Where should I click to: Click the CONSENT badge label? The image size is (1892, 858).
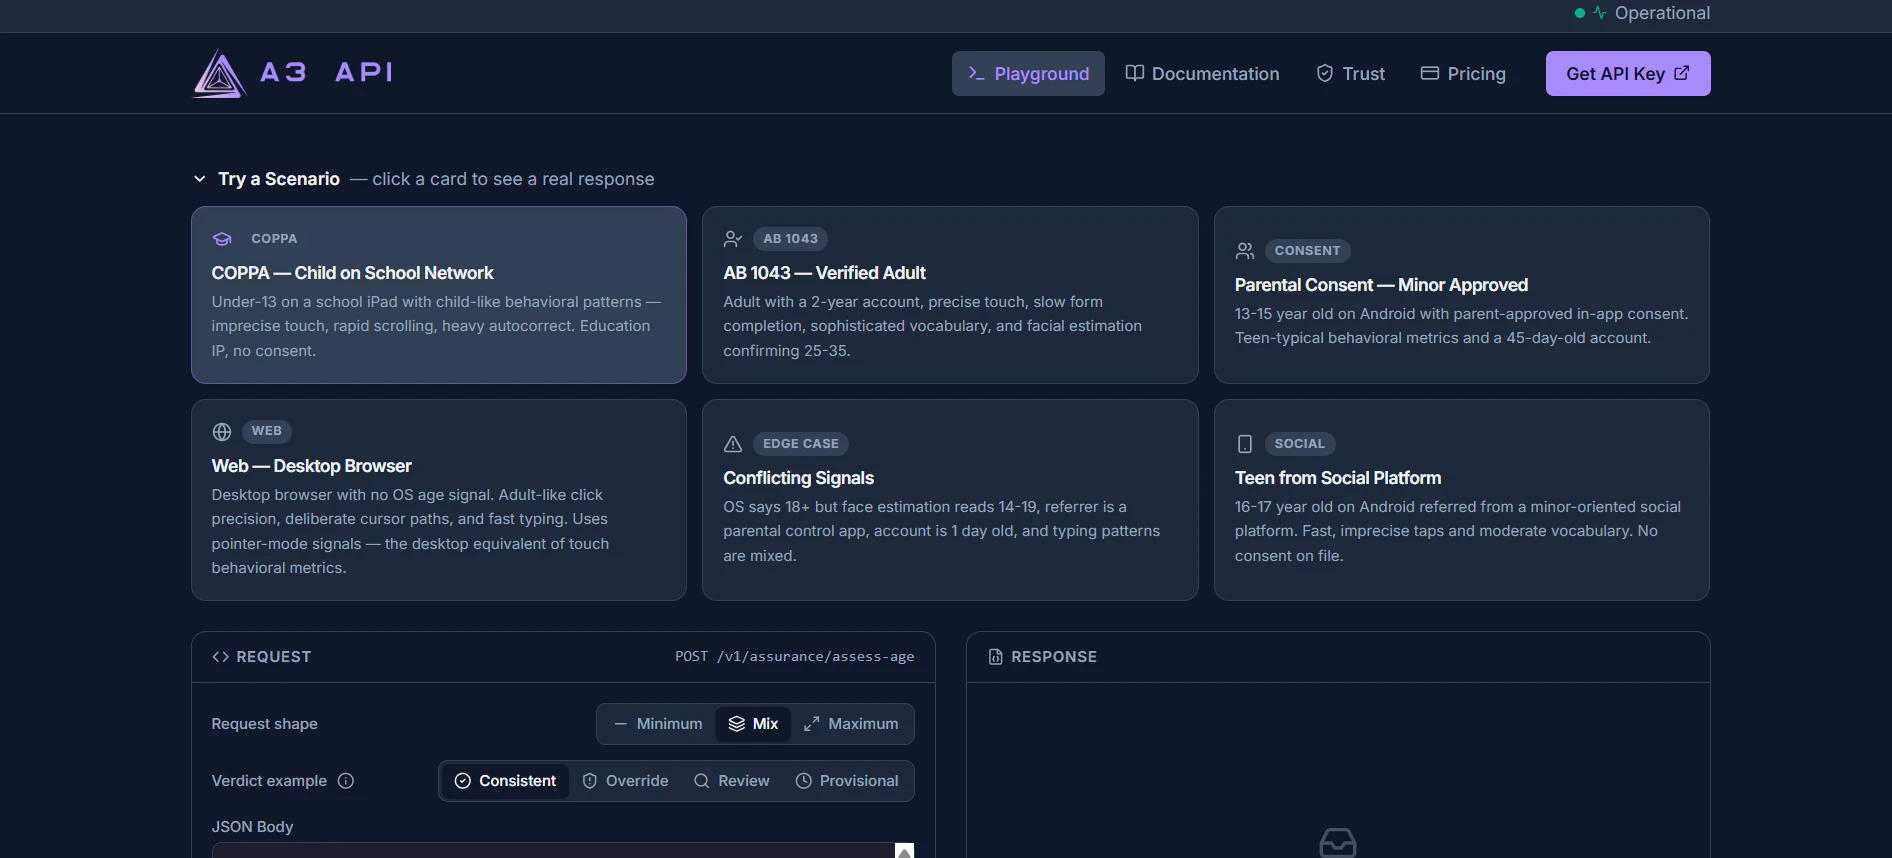pos(1307,251)
